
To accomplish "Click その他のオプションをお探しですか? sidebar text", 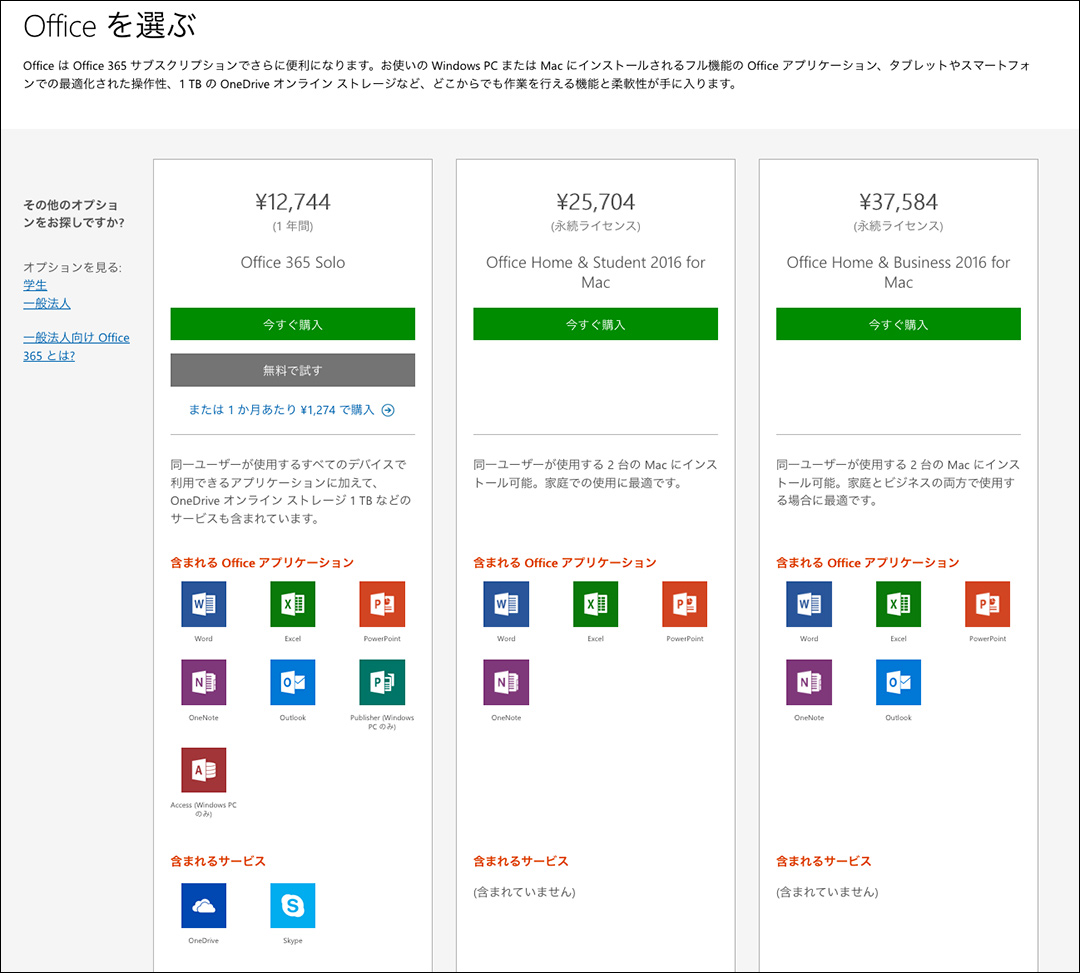I will [74, 213].
